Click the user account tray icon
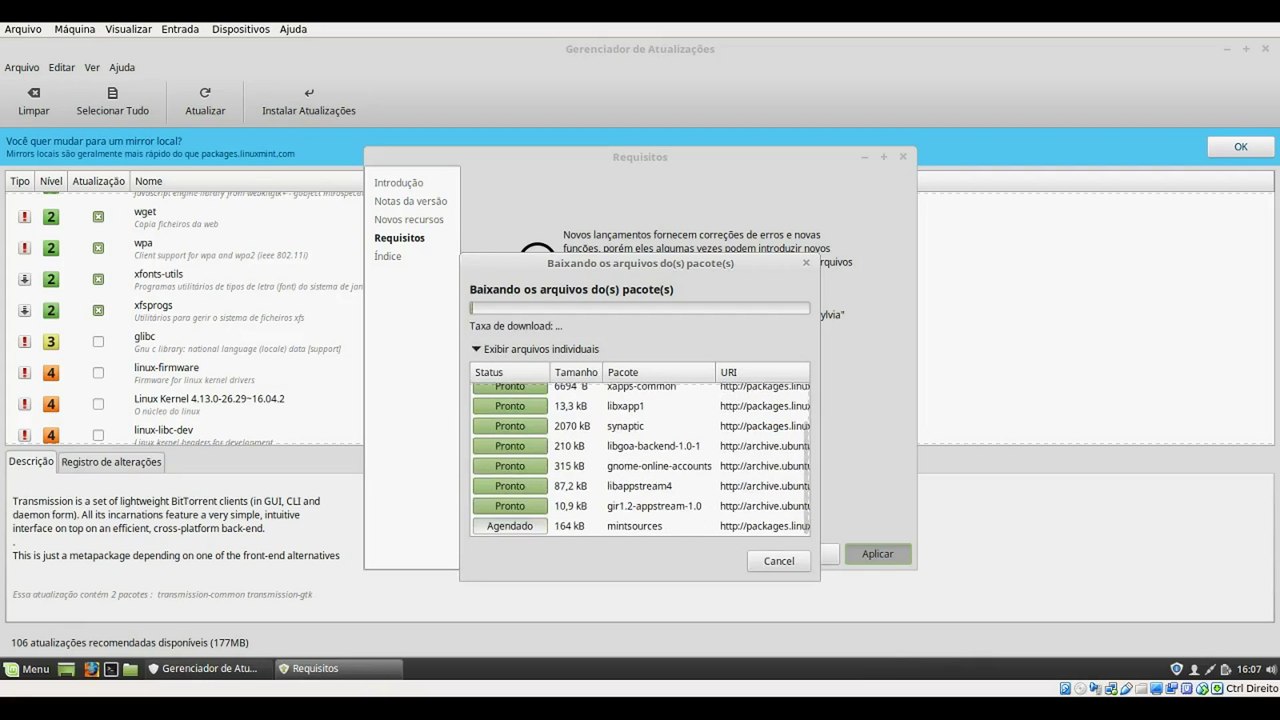 point(1194,669)
